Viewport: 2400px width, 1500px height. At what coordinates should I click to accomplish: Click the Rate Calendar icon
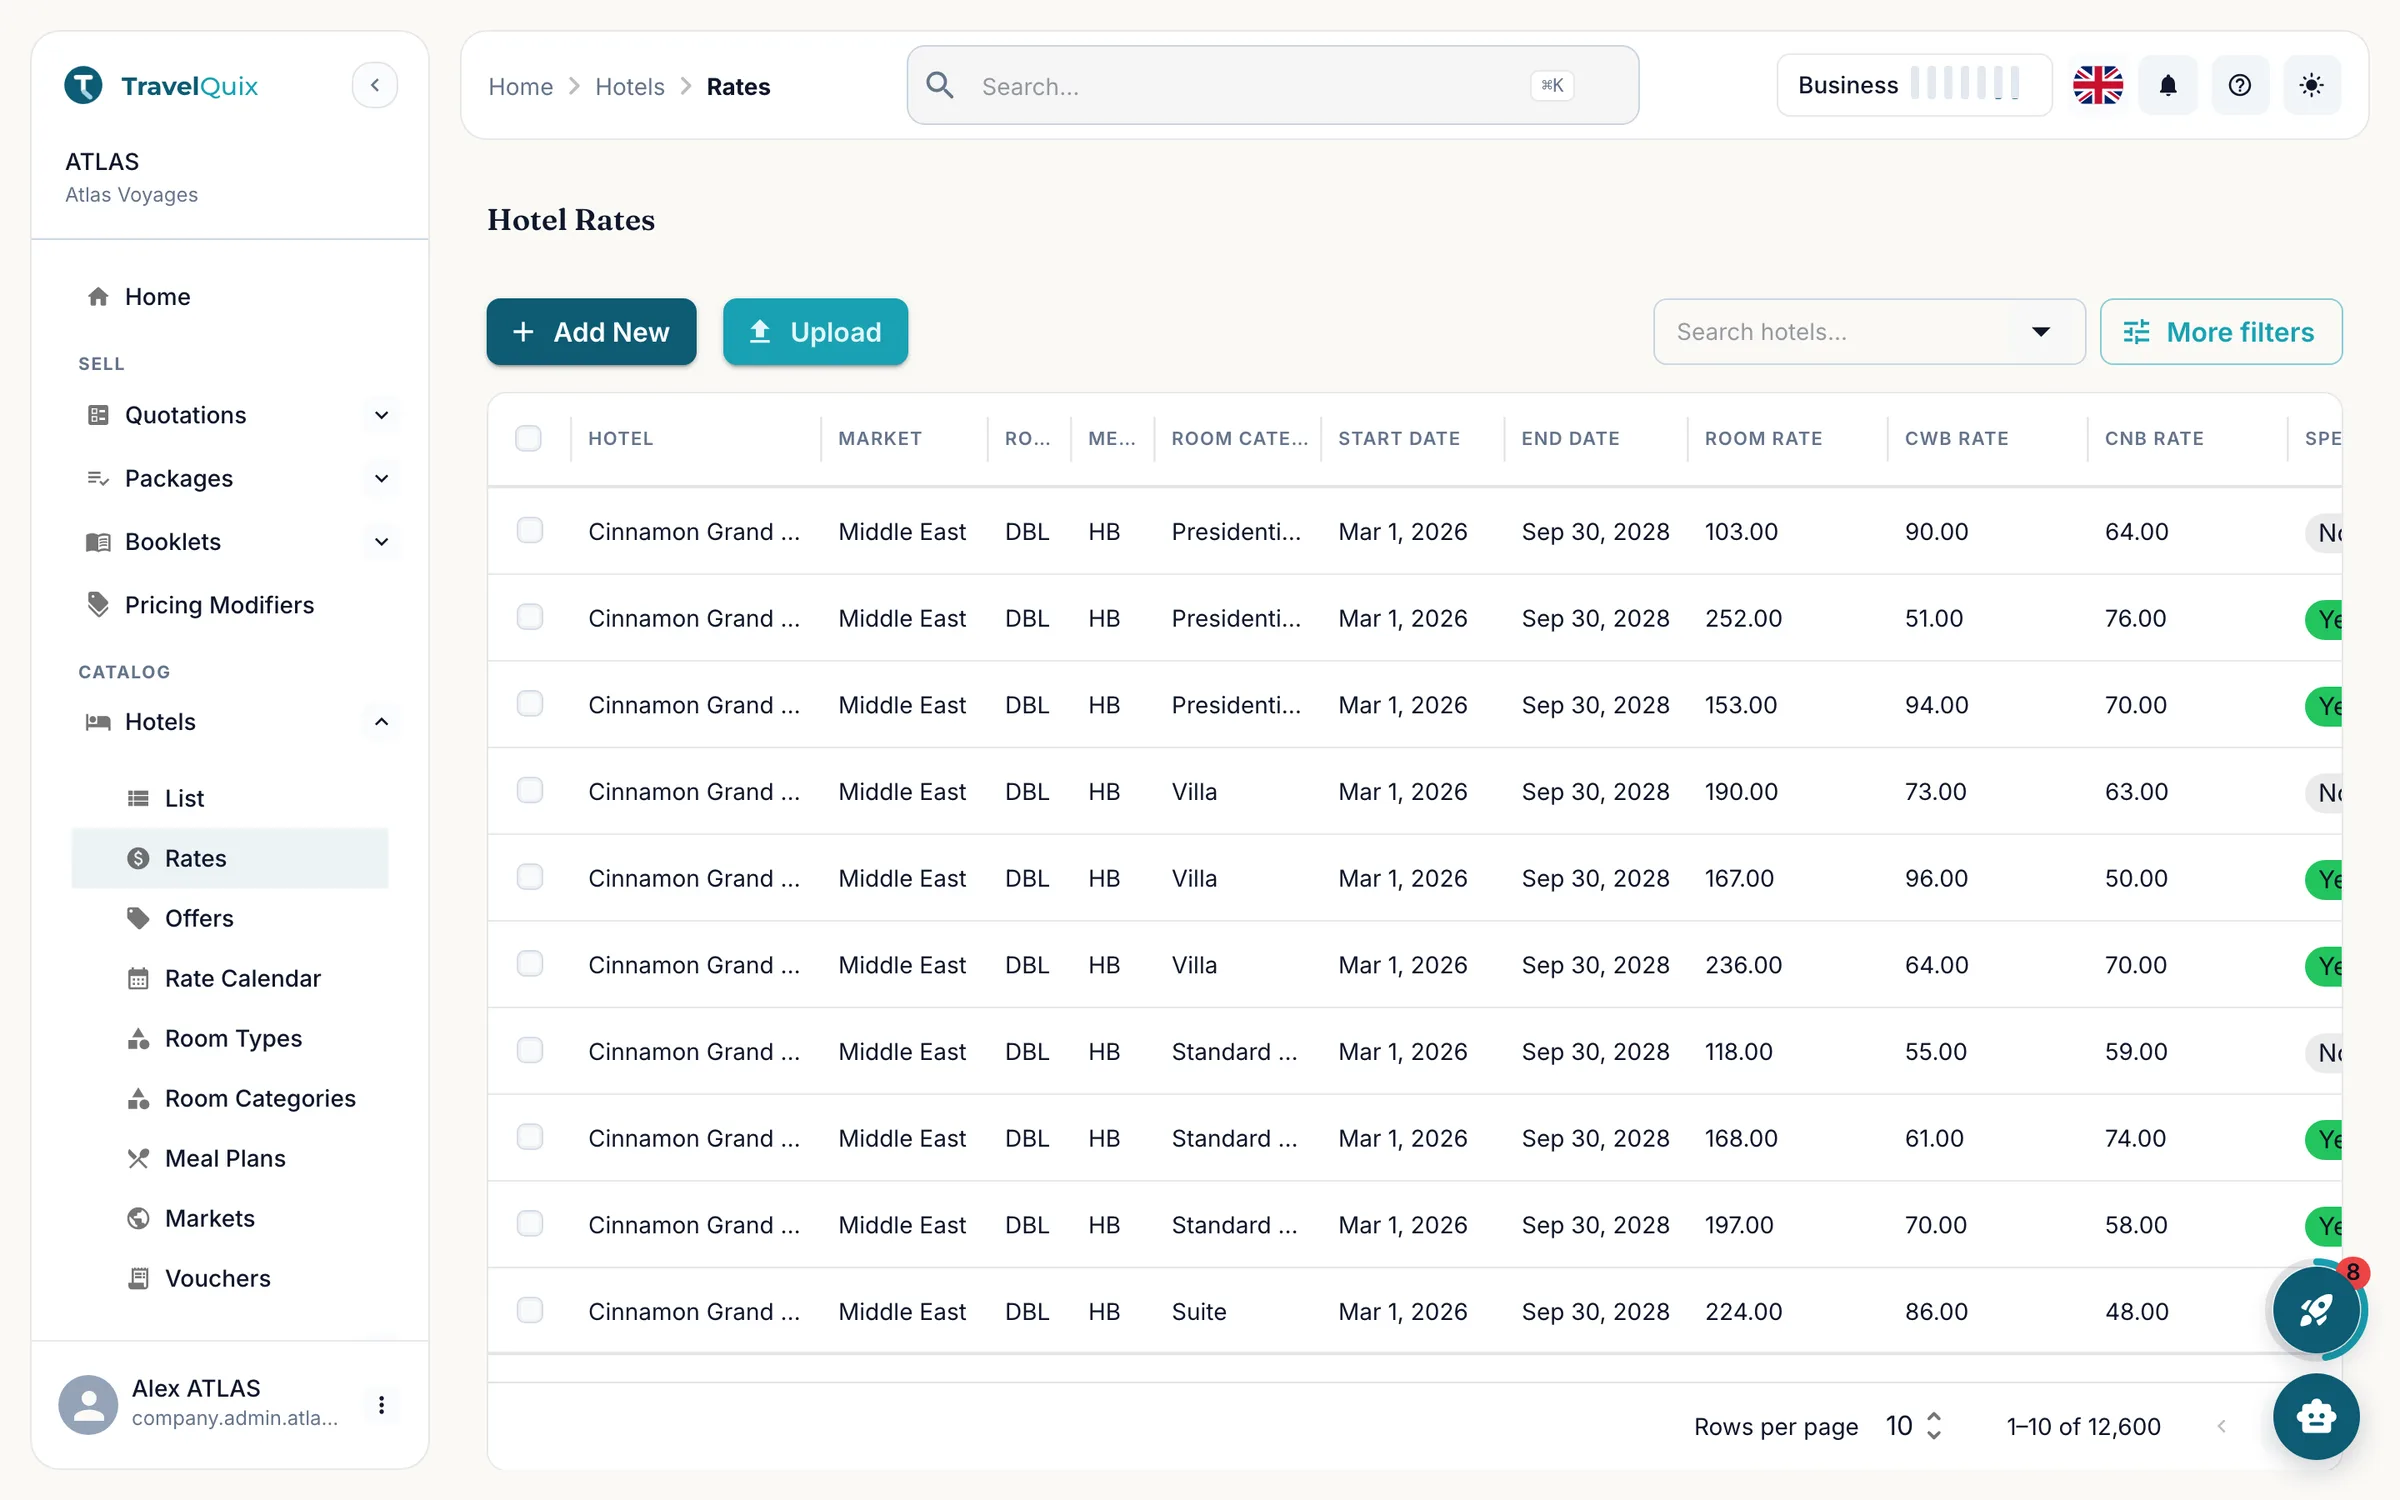[x=138, y=978]
